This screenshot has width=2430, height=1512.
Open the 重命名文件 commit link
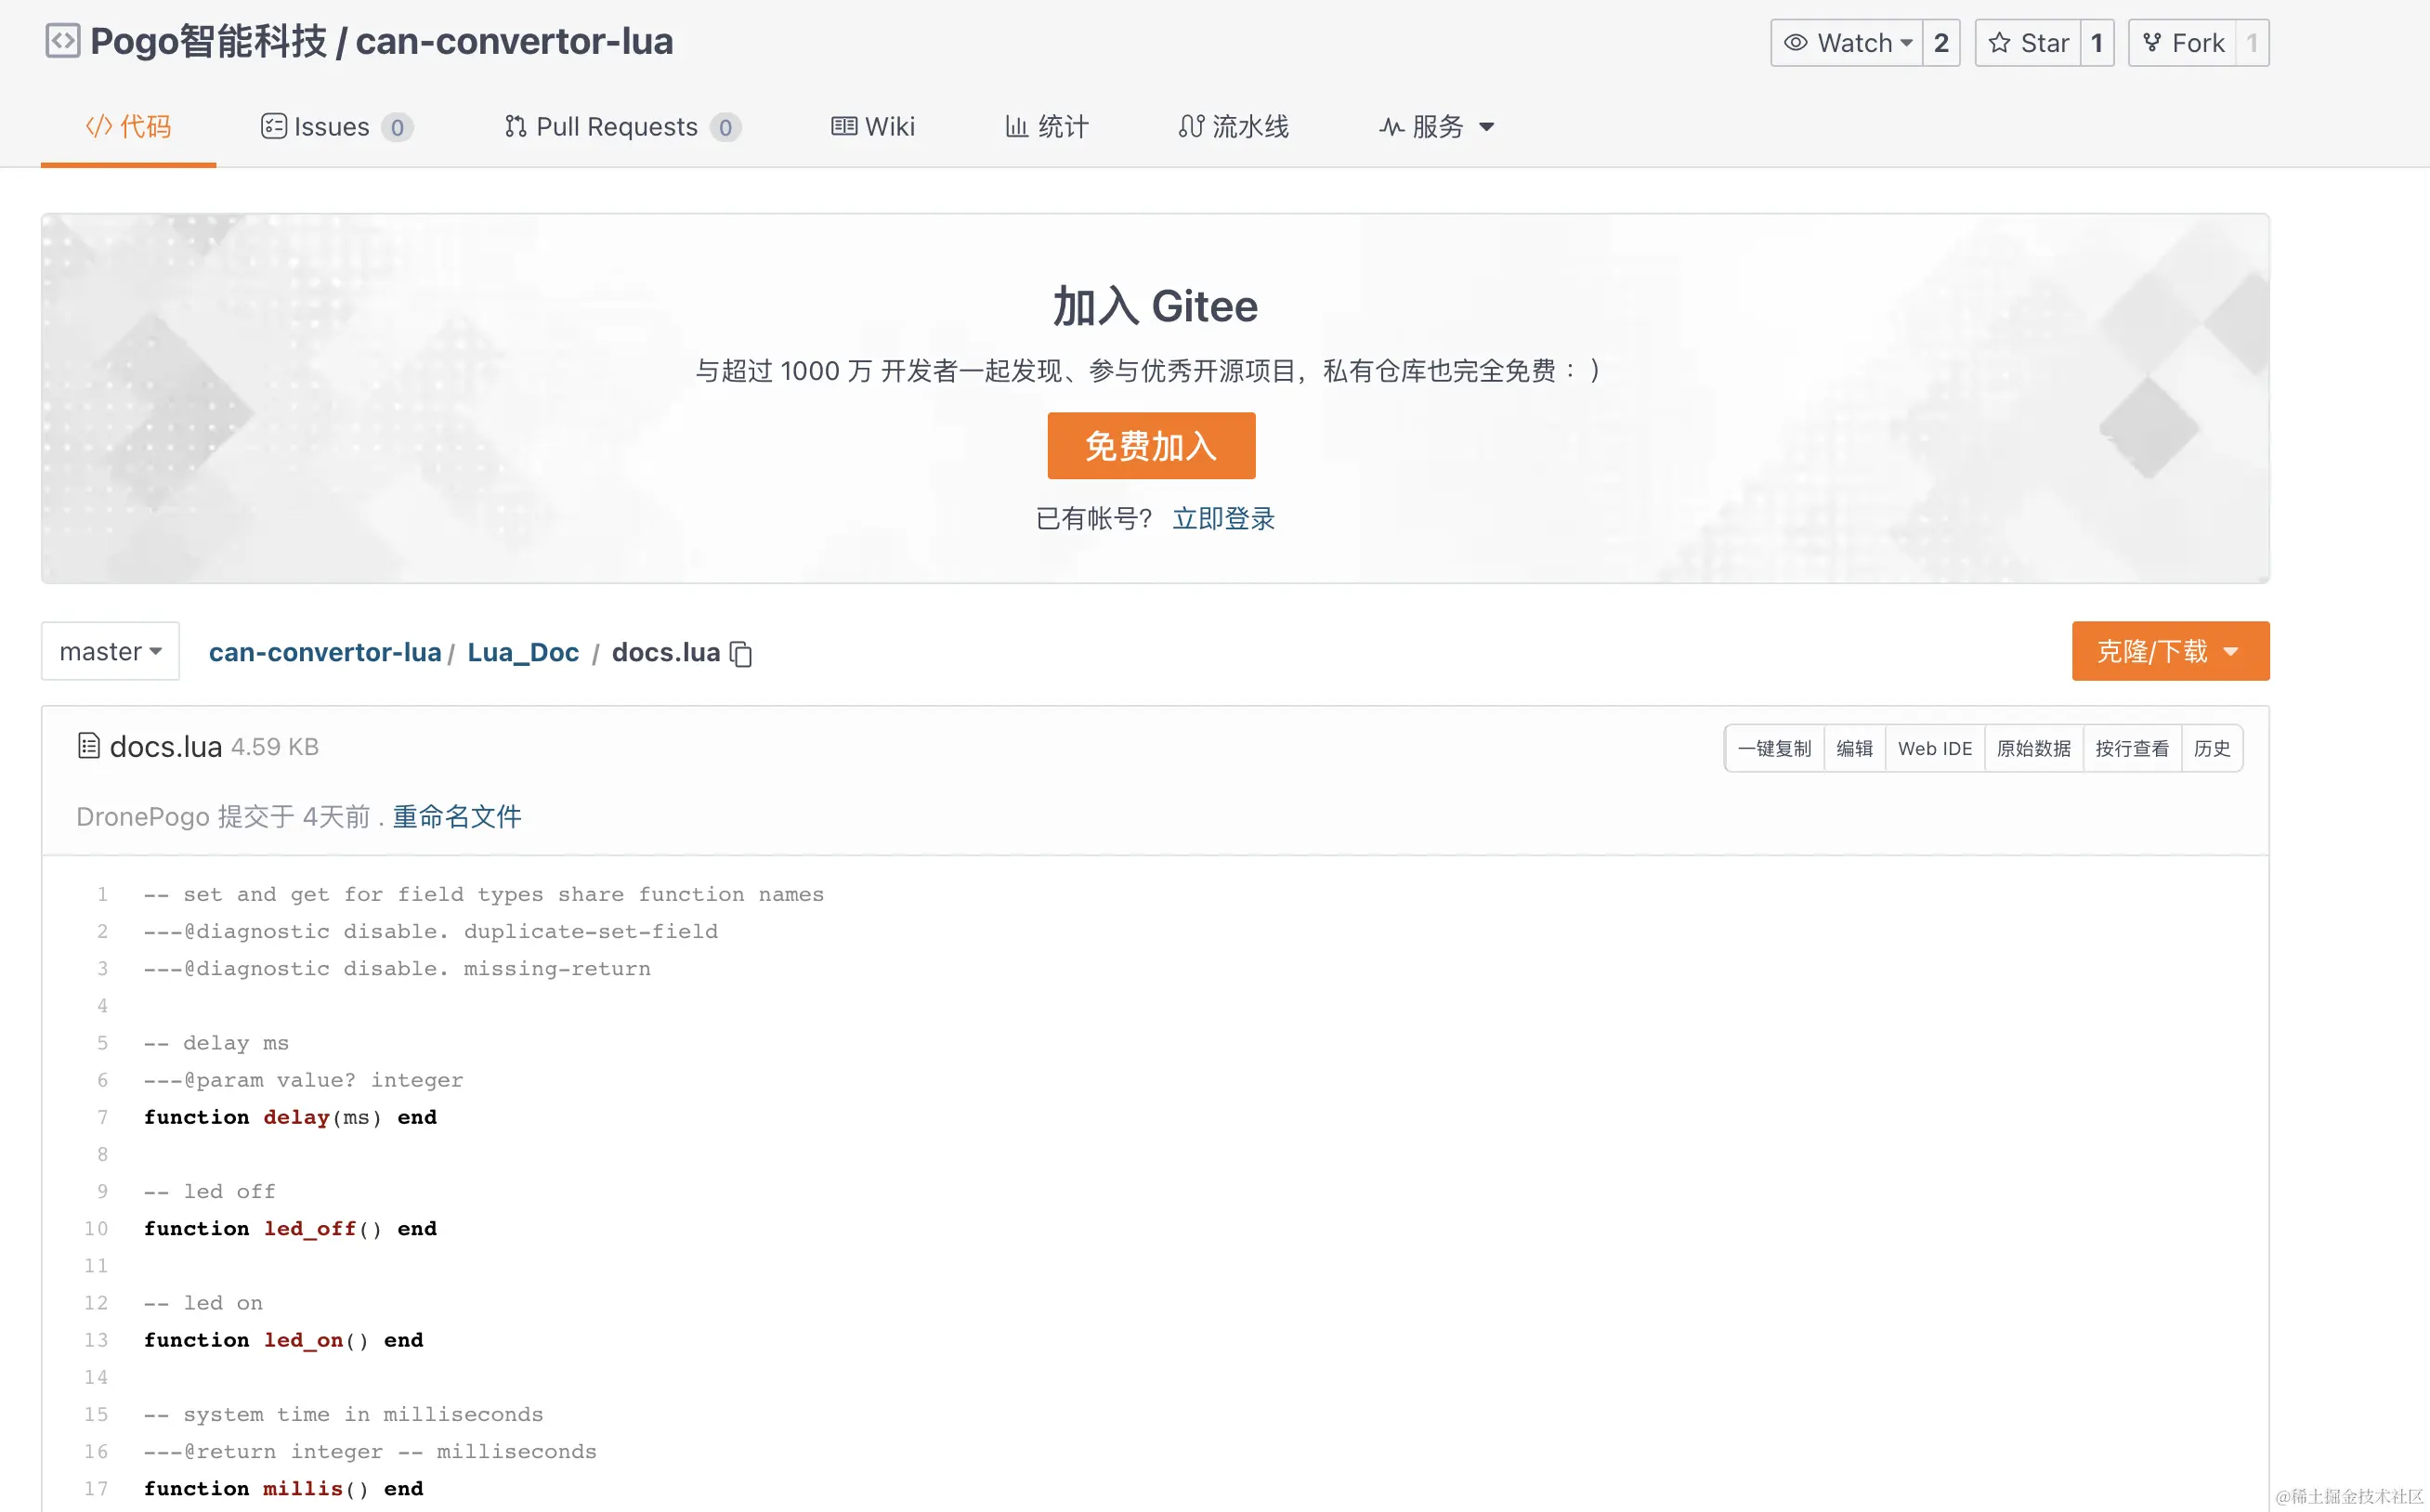point(456,816)
